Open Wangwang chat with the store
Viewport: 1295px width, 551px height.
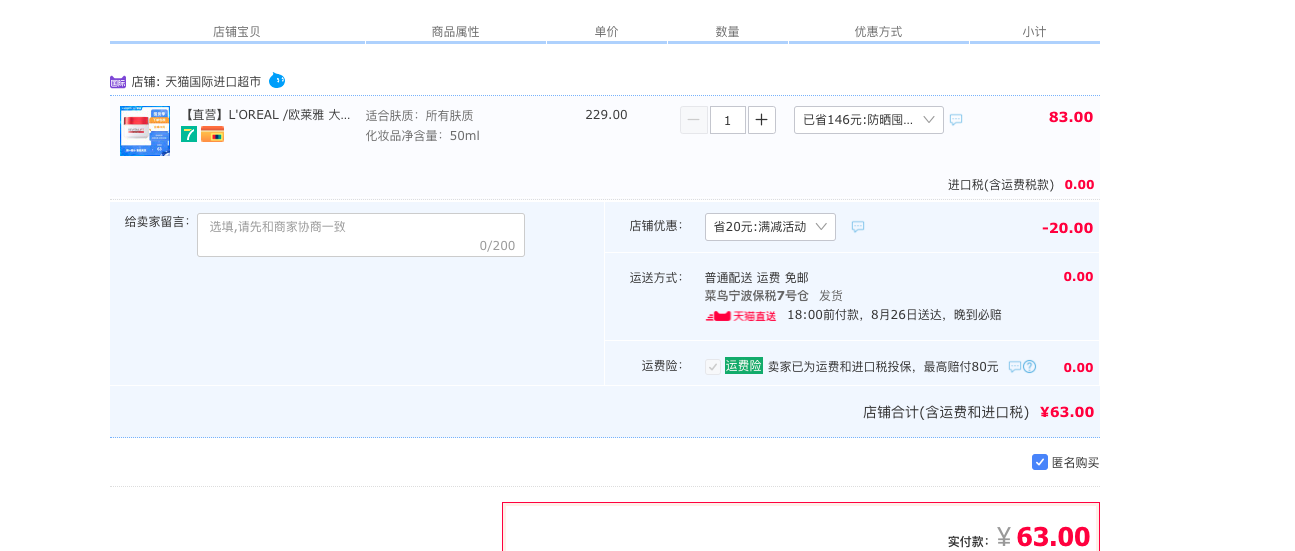[x=277, y=80]
